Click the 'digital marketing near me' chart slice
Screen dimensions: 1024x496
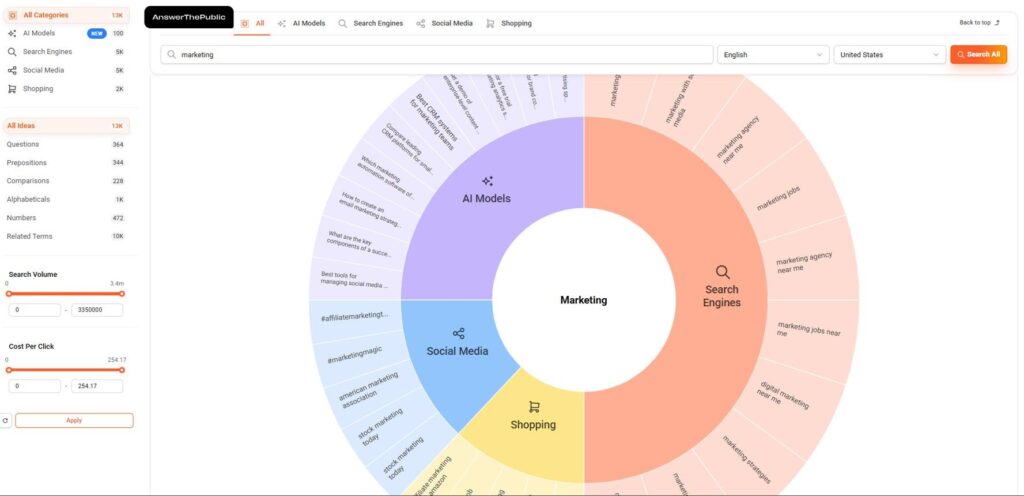pos(782,394)
